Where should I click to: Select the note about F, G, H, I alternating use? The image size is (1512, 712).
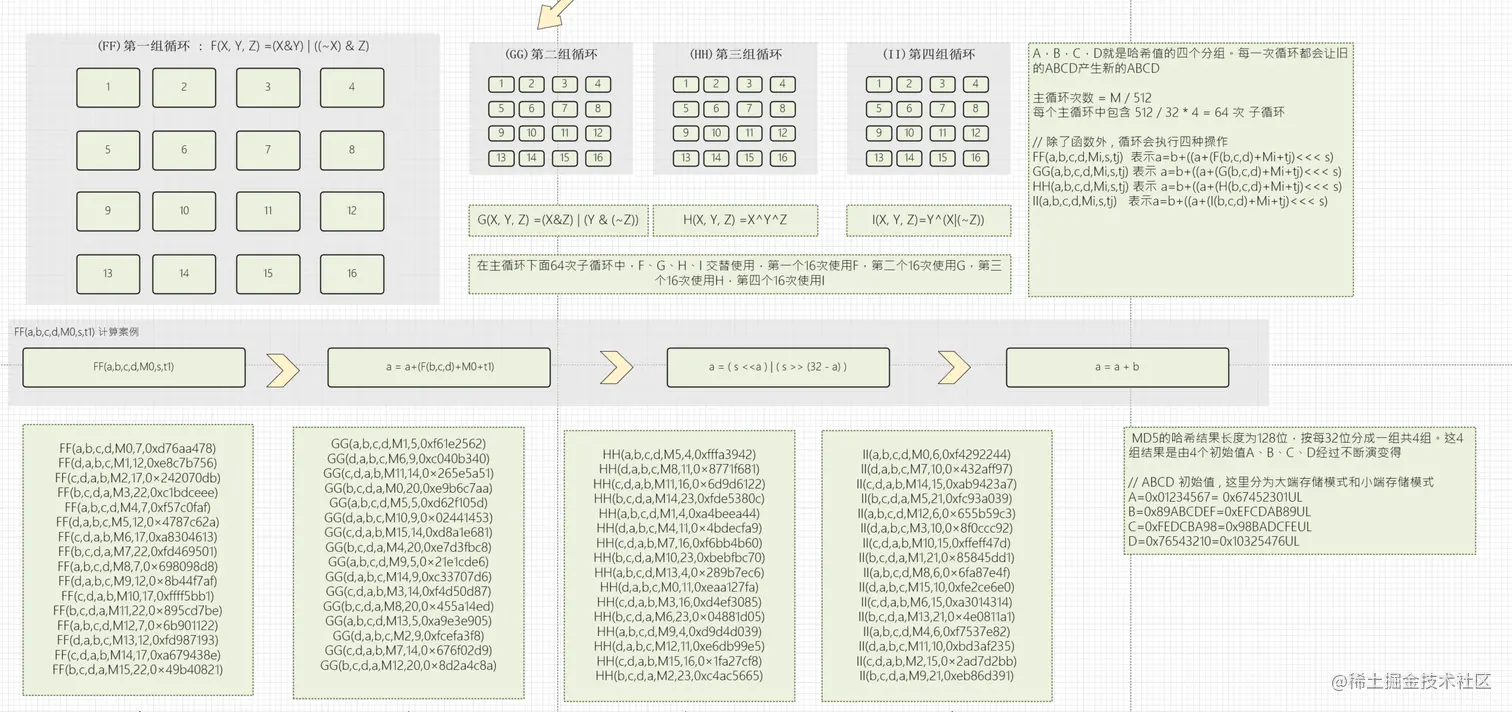coord(738,274)
